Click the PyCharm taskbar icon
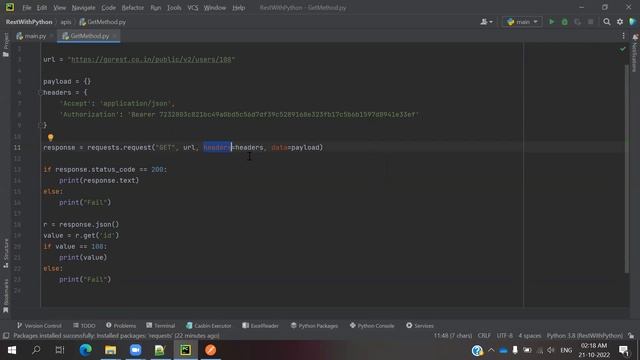Image resolution: width=640 pixels, height=360 pixels. tap(186, 350)
